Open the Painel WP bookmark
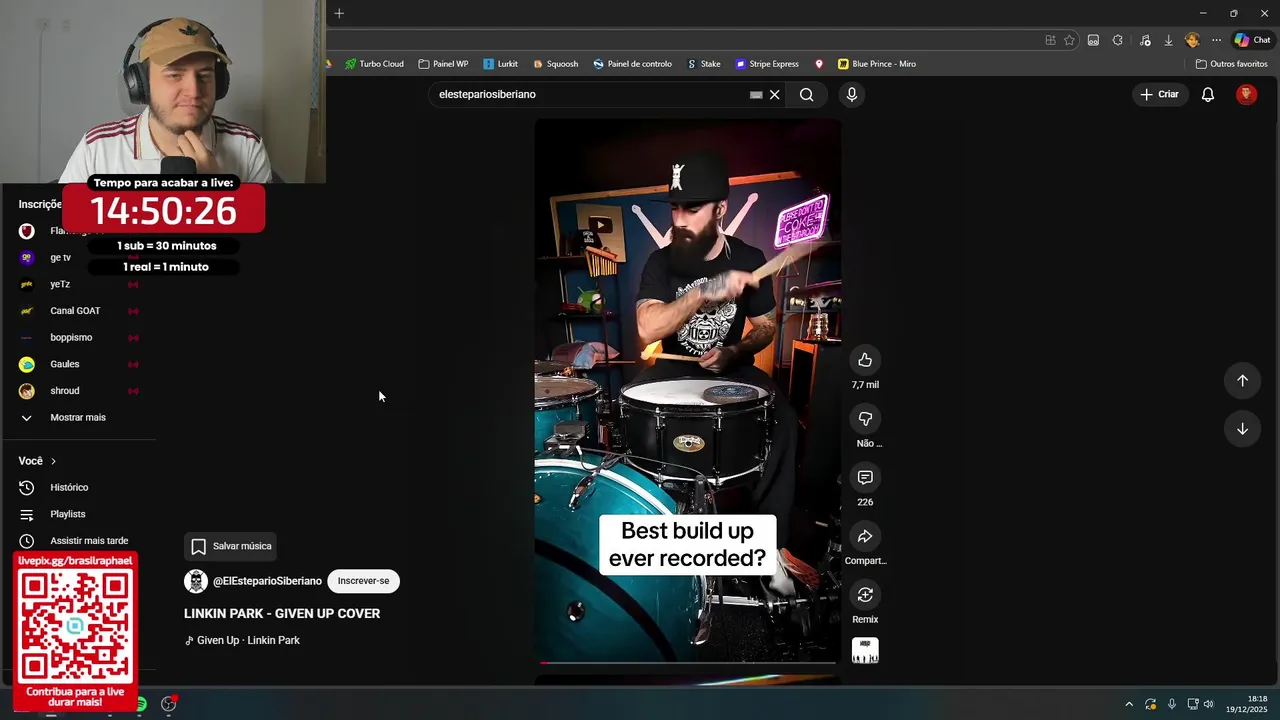Image resolution: width=1280 pixels, height=720 pixels. coord(443,64)
